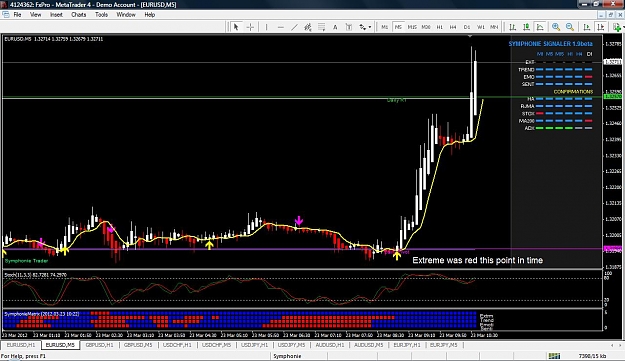Switch chart to M1 timeframe
625x361 pixels.
[x=384, y=27]
